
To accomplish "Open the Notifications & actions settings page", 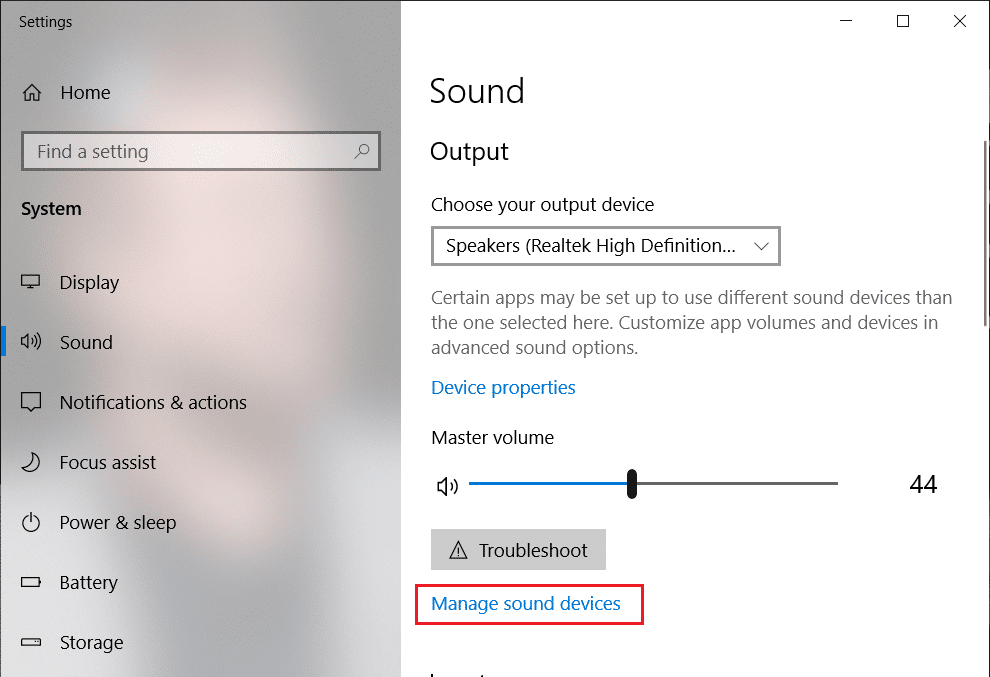I will pyautogui.click(x=152, y=402).
